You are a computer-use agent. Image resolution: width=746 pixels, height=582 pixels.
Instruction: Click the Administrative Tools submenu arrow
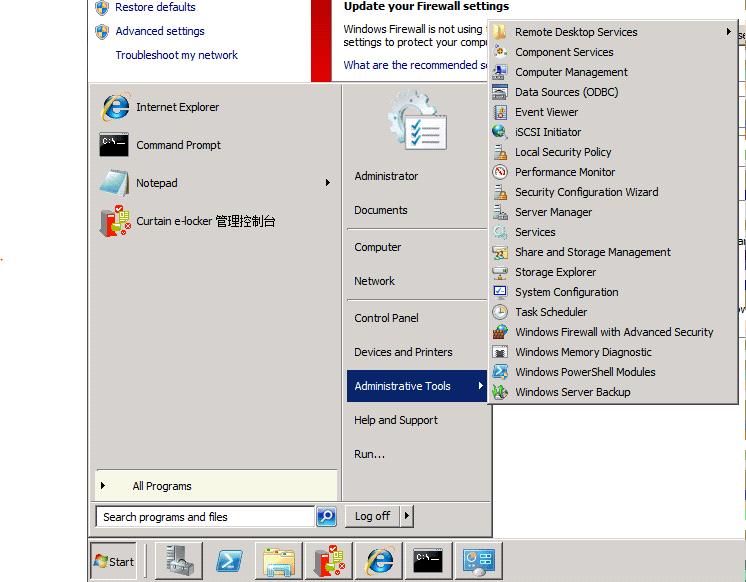481,385
